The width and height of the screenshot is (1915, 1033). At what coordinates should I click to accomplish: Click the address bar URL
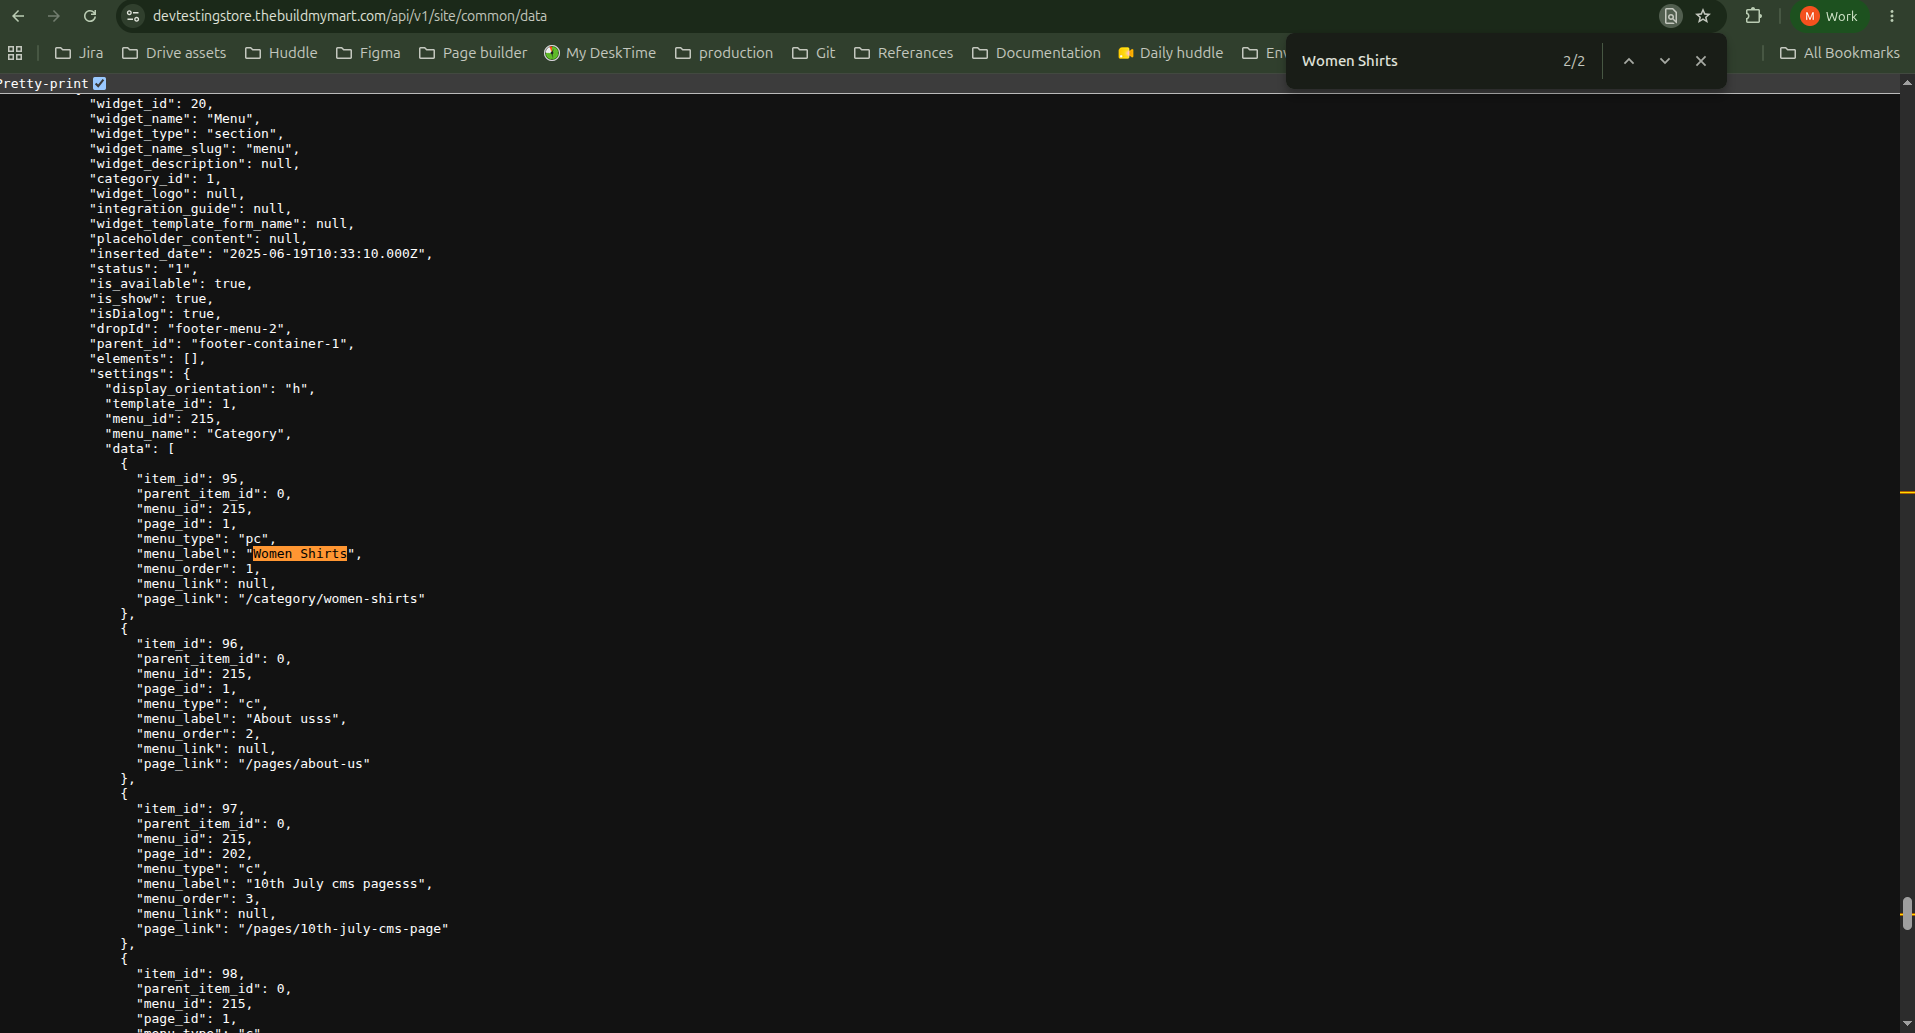coord(350,16)
